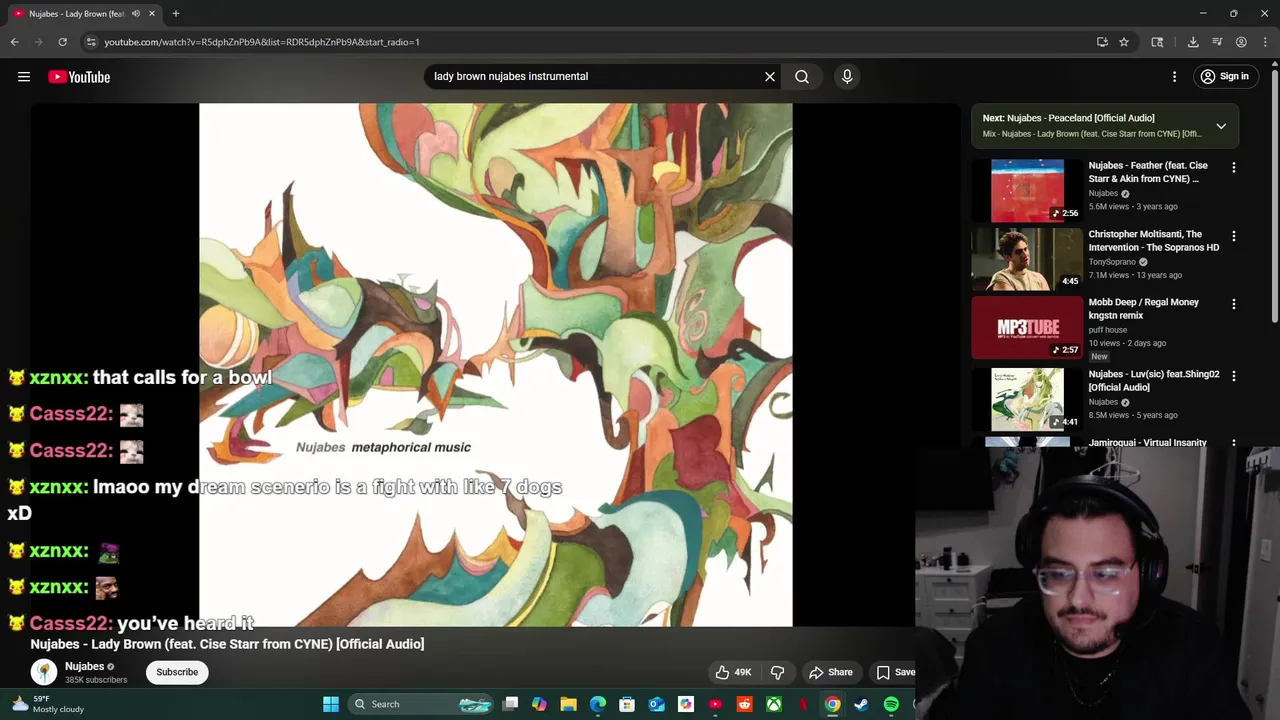Click the magnifier search button
Viewport: 1280px width, 720px height.
coord(802,76)
